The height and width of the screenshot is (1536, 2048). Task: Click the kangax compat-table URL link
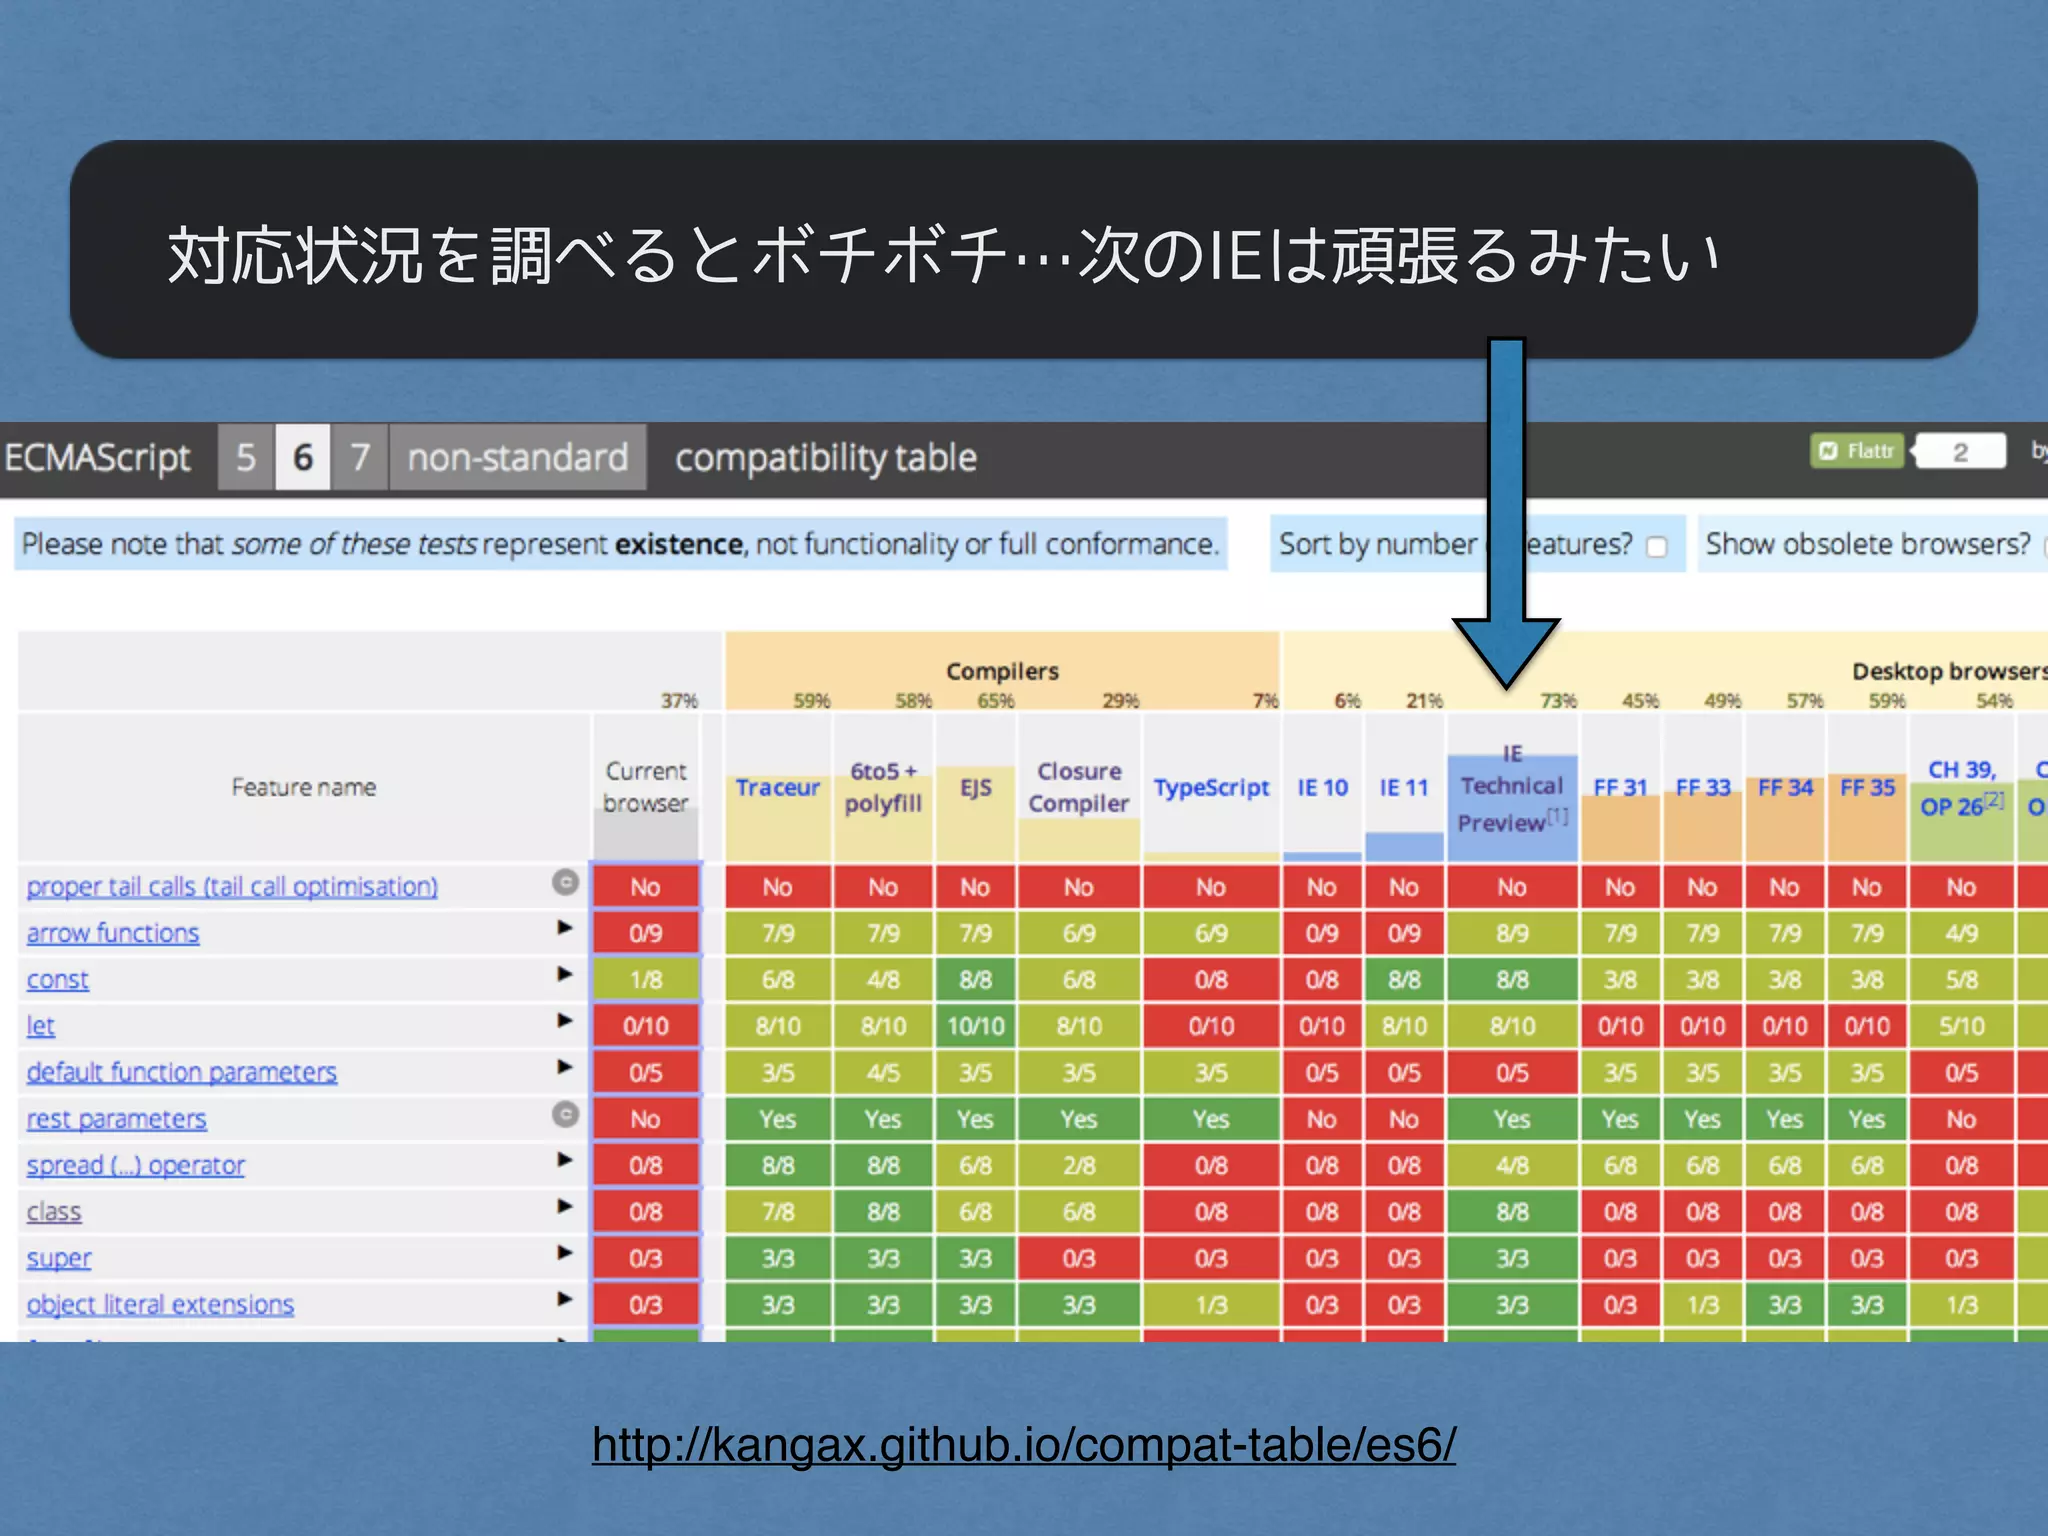pos(1024,1445)
